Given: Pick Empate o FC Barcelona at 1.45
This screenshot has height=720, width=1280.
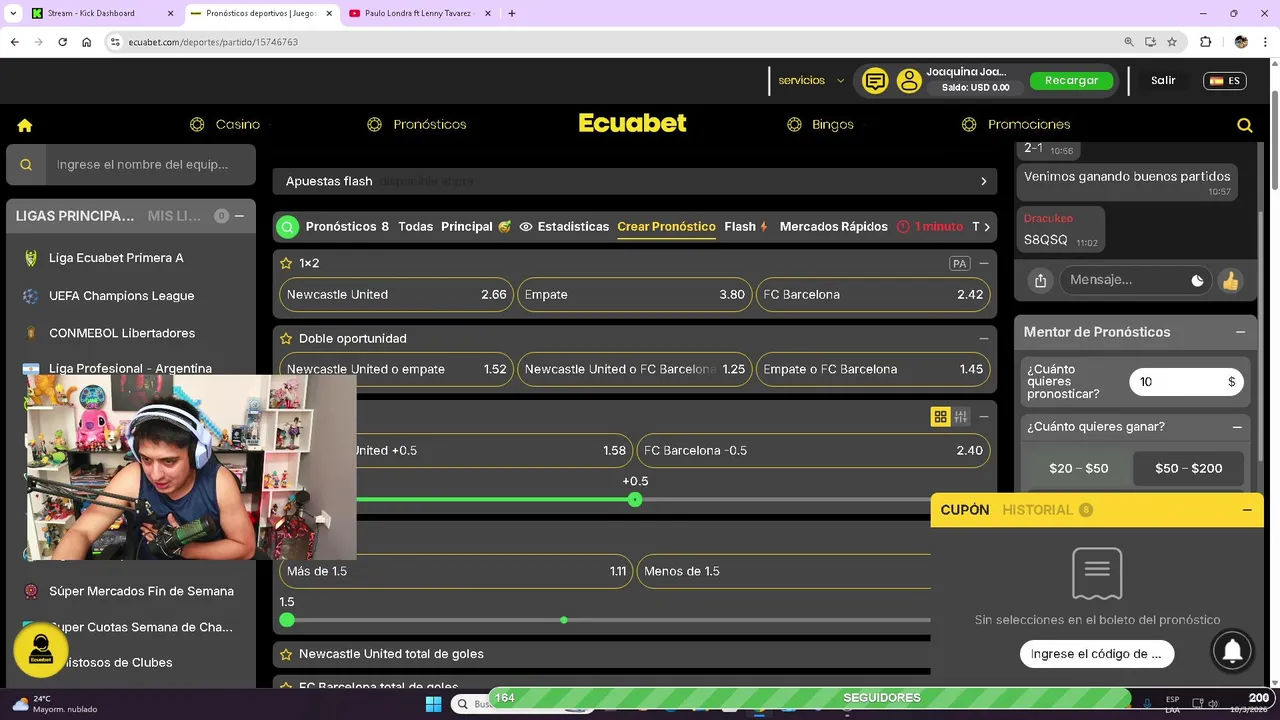Looking at the screenshot, I should 873,369.
